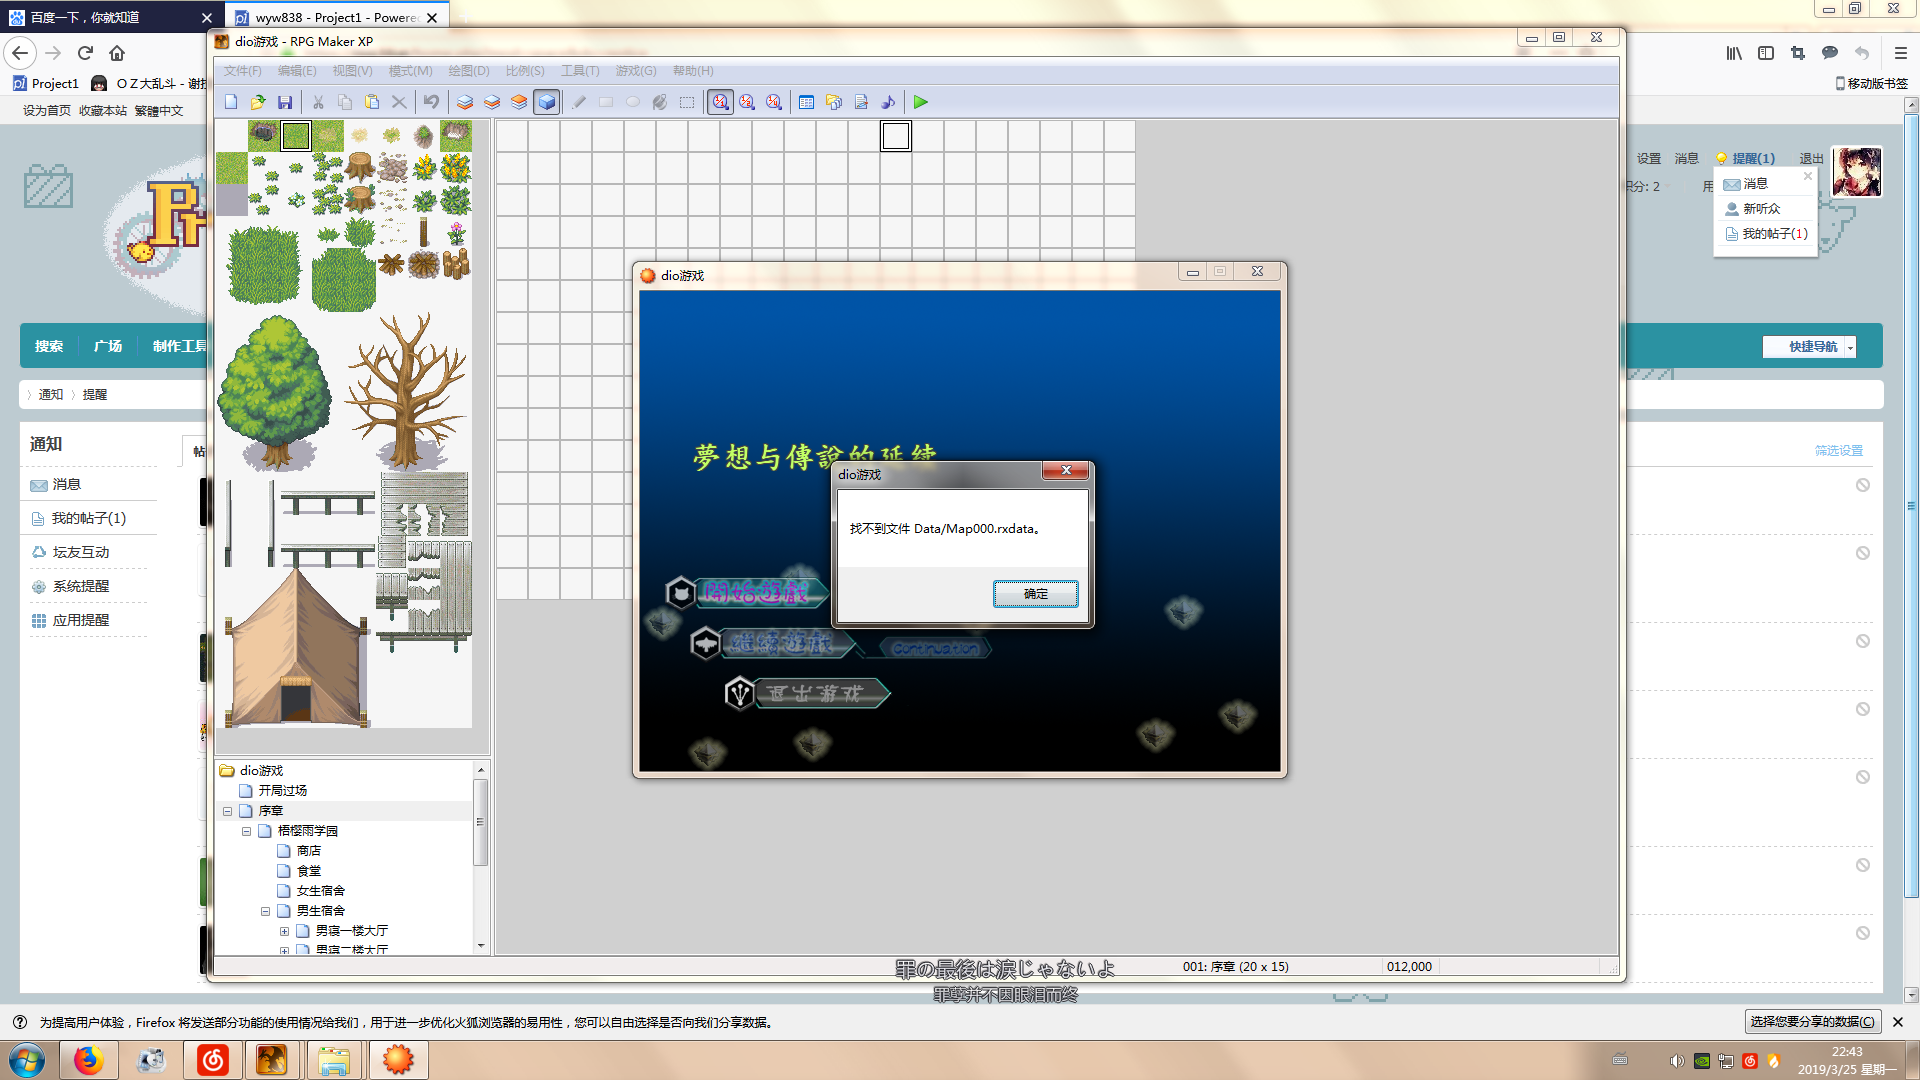Image resolution: width=1920 pixels, height=1080 pixels.
Task: Collapse the 序章 map tree node
Action: point(228,811)
